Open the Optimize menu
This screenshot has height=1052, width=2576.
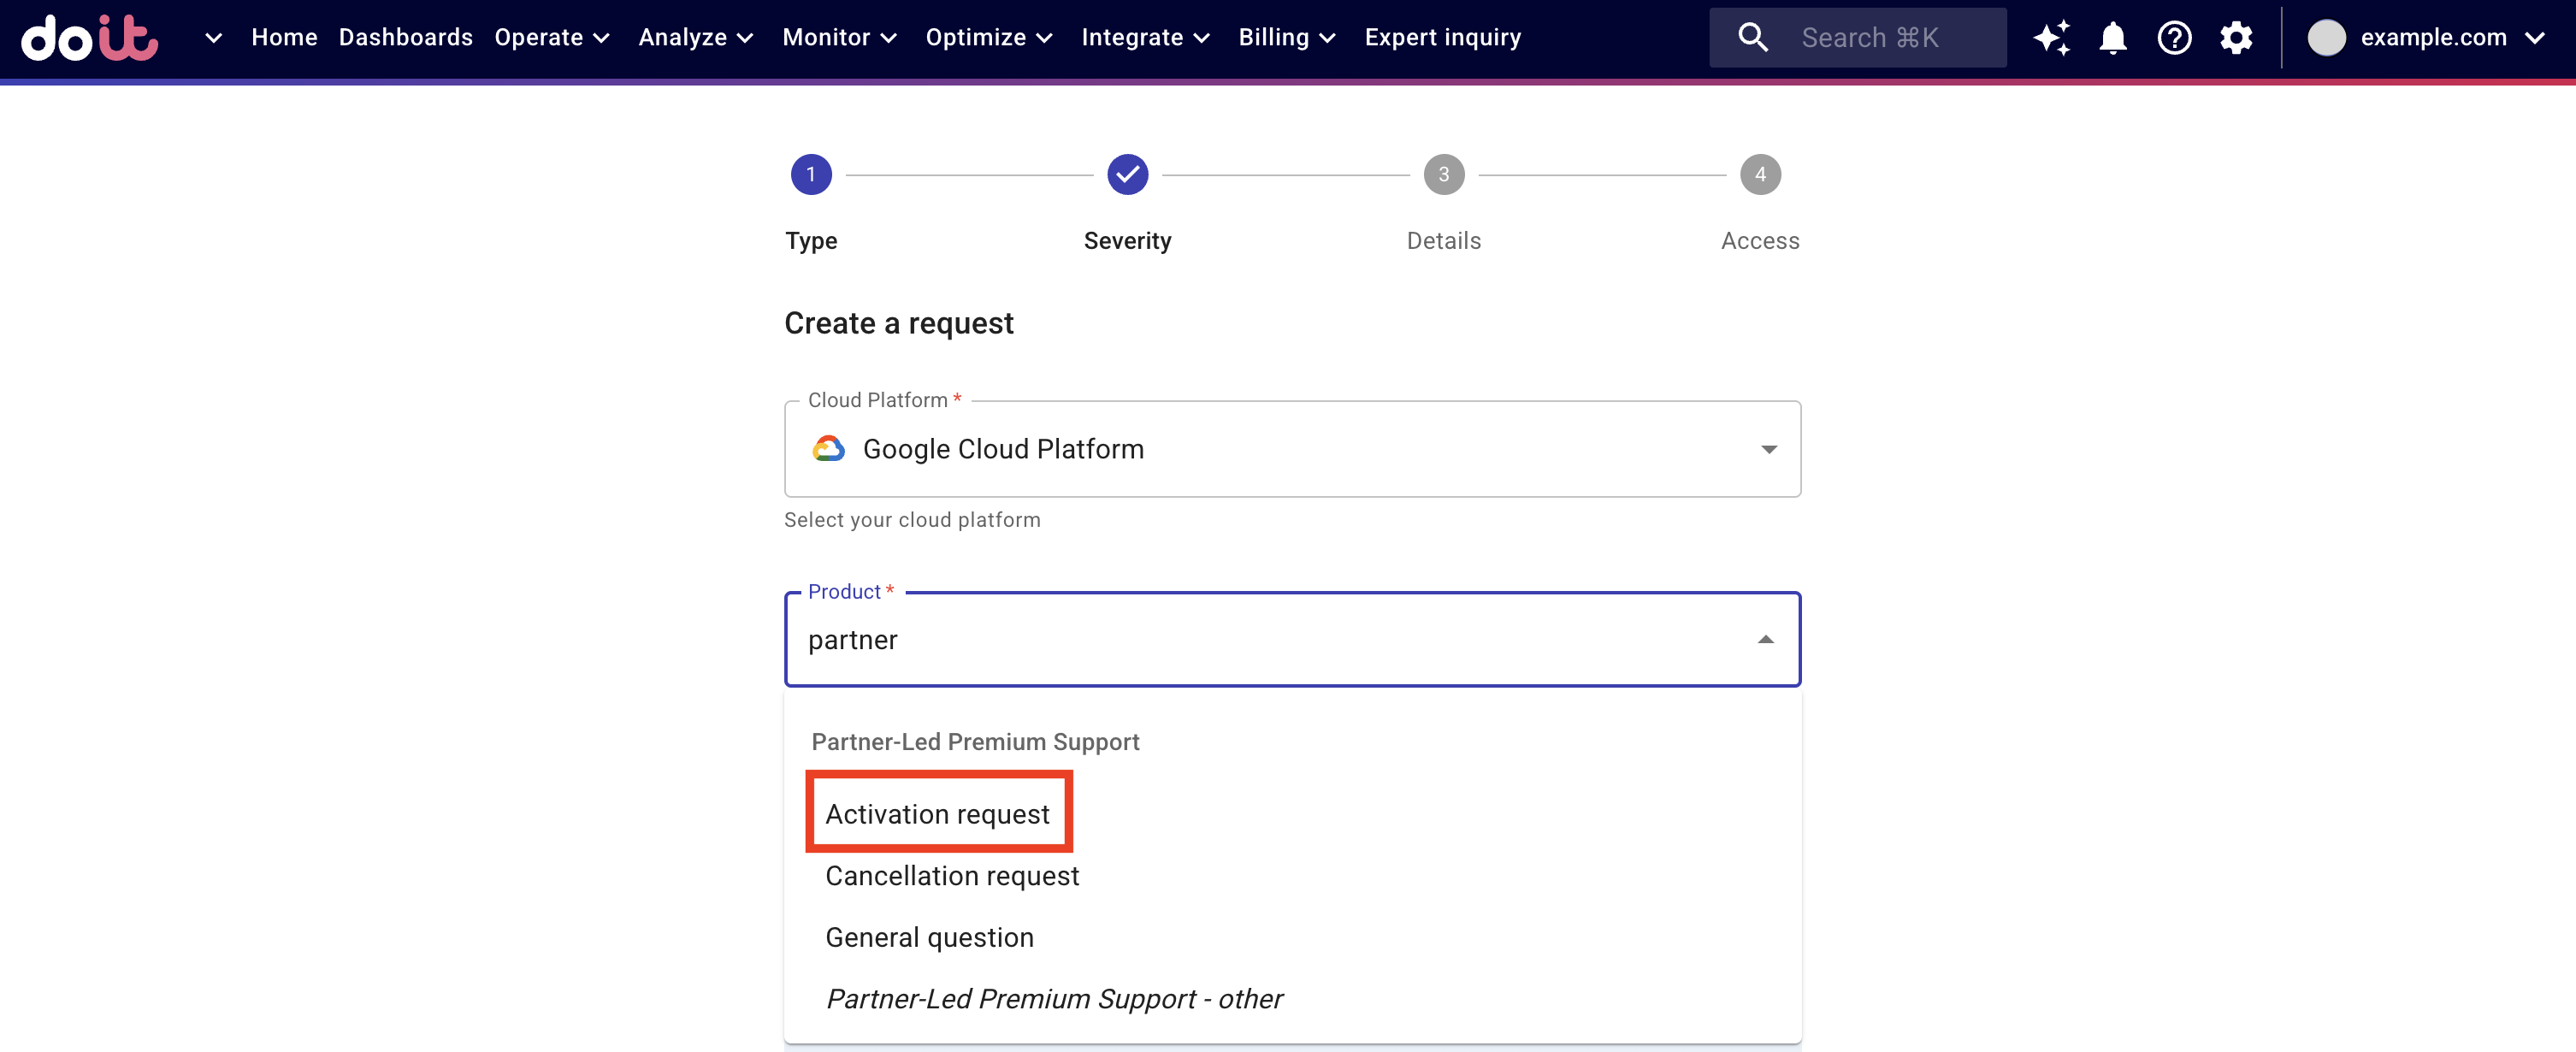pos(989,38)
